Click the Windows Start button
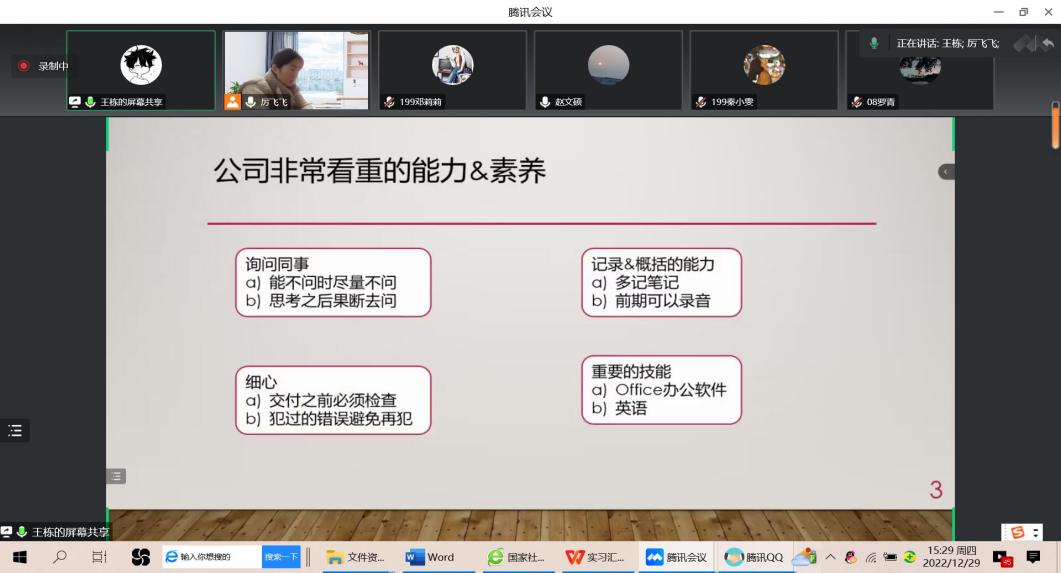The height and width of the screenshot is (573, 1061). pos(18,557)
